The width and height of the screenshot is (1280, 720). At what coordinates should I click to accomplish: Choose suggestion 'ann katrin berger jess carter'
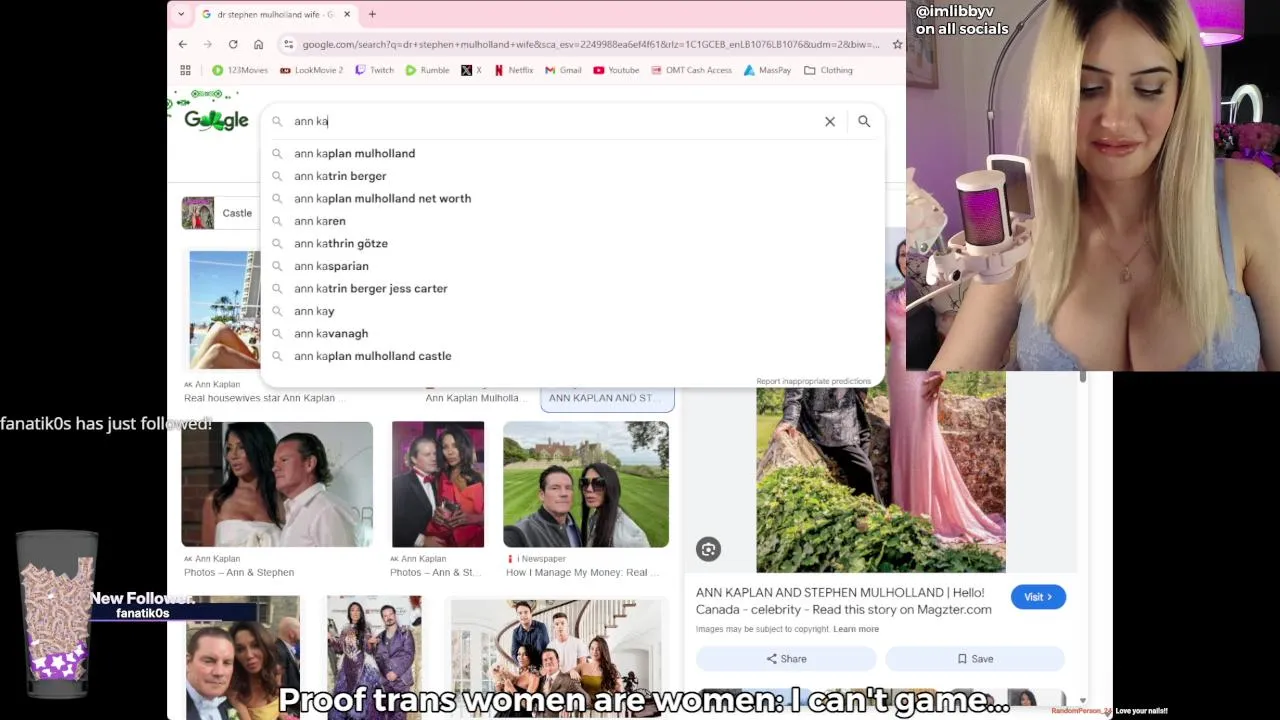click(x=572, y=288)
